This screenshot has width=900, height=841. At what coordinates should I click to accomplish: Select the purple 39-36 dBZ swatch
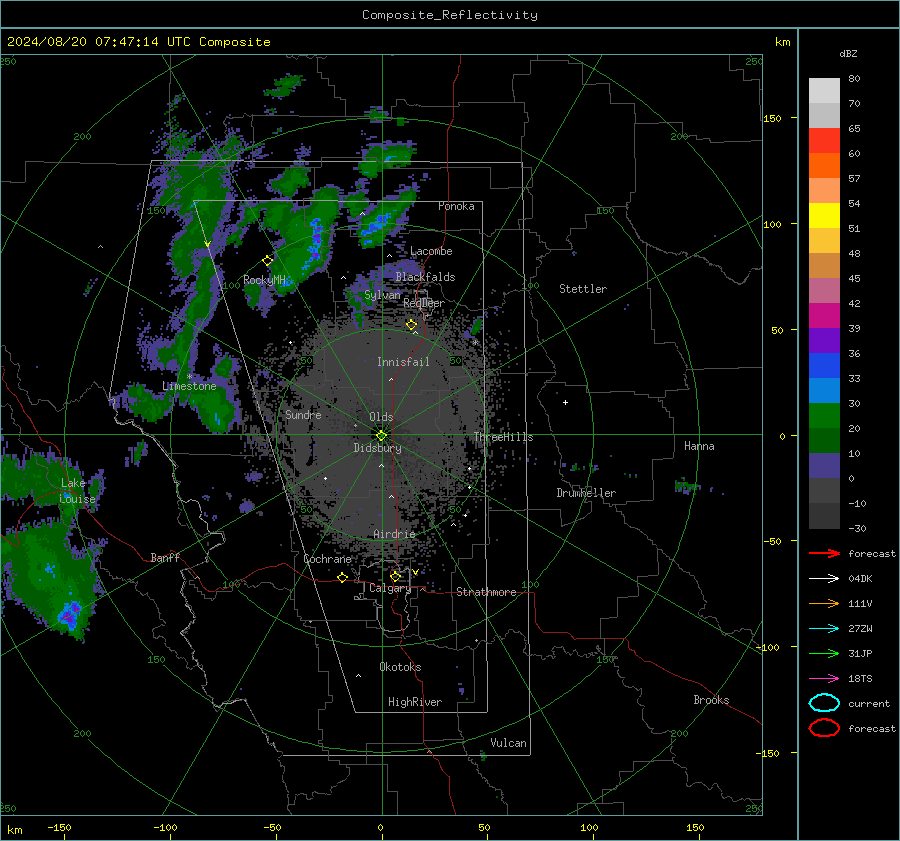click(x=824, y=341)
